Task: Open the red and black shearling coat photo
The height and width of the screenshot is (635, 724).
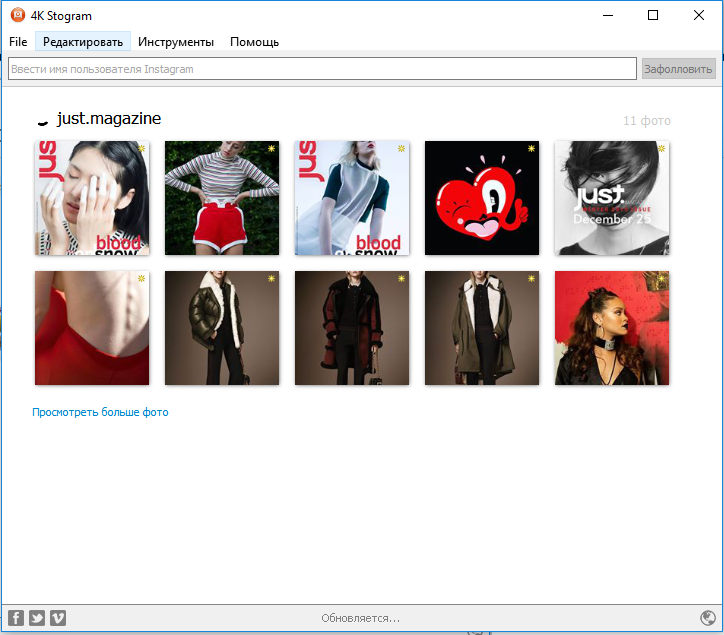Action: click(352, 328)
